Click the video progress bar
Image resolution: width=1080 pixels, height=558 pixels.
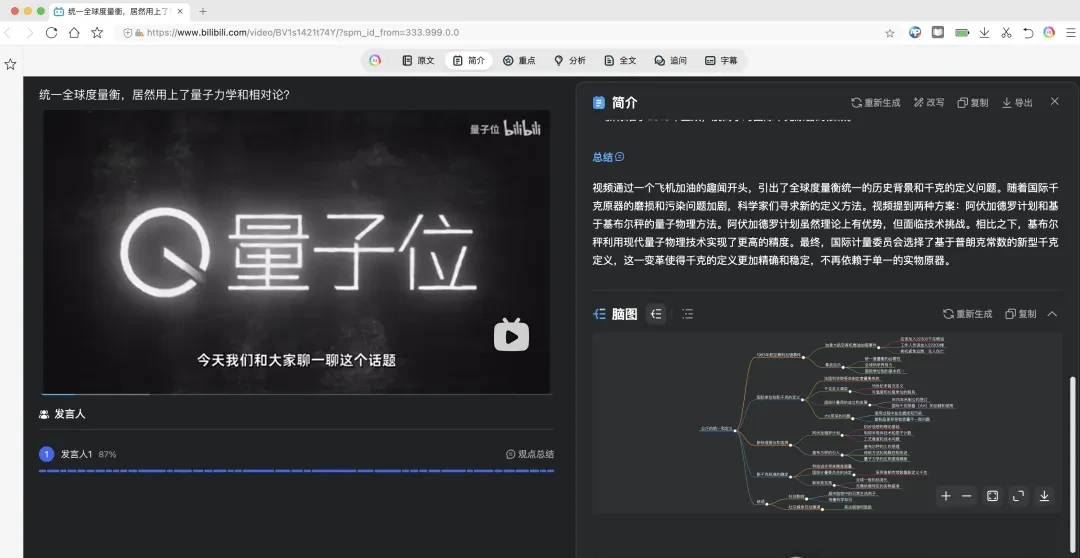click(296, 394)
